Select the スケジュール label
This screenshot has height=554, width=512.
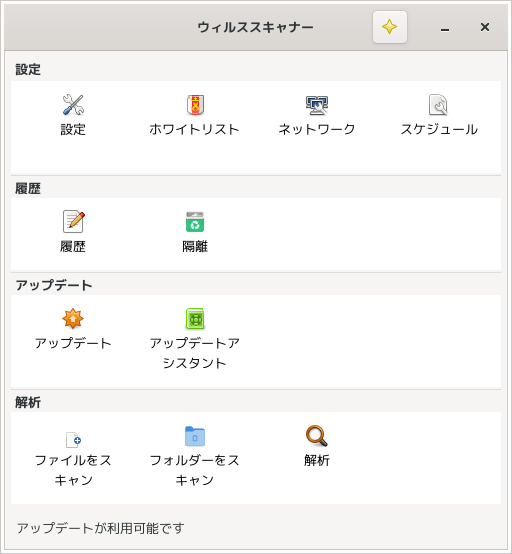coord(439,129)
